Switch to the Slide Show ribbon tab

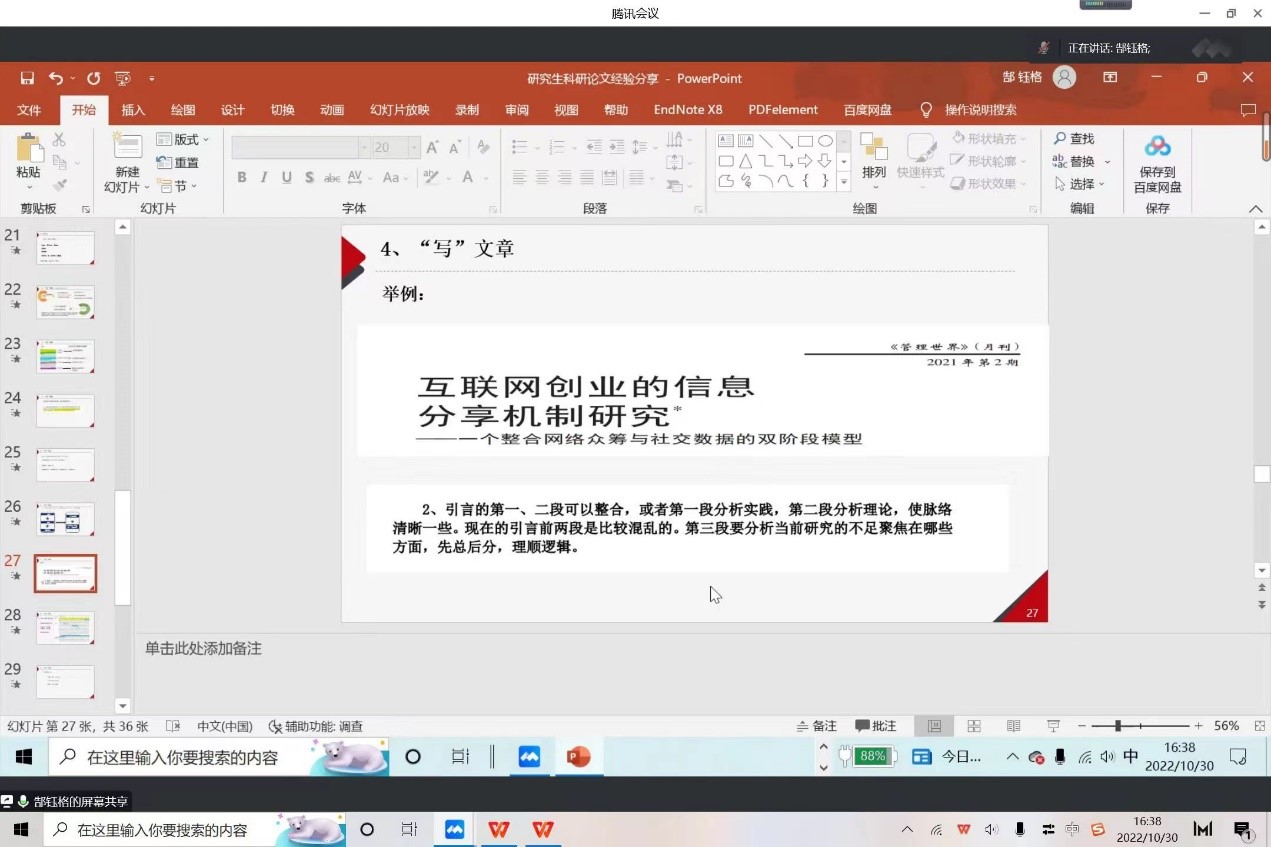tap(399, 110)
